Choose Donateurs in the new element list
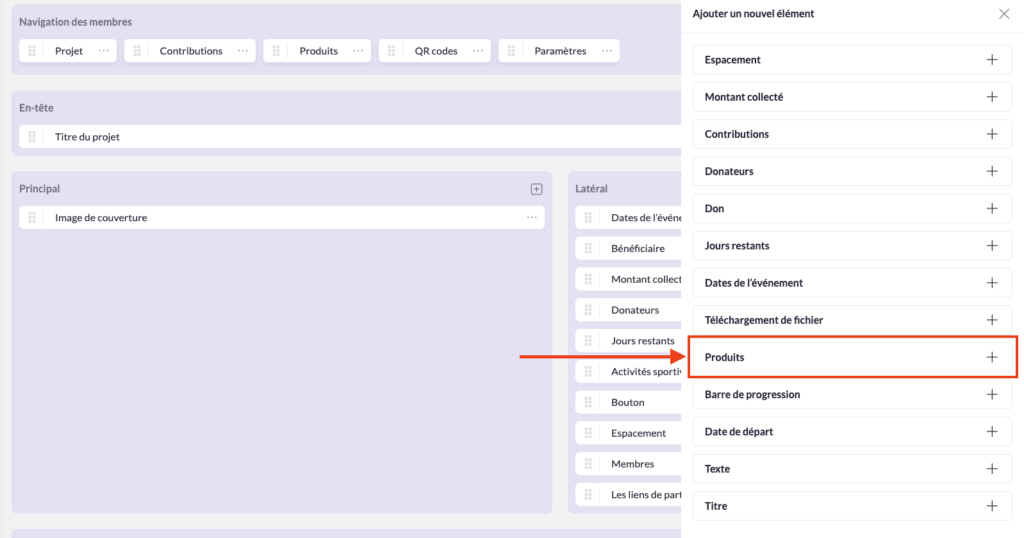Viewport: 1024px width, 538px height. coord(729,171)
